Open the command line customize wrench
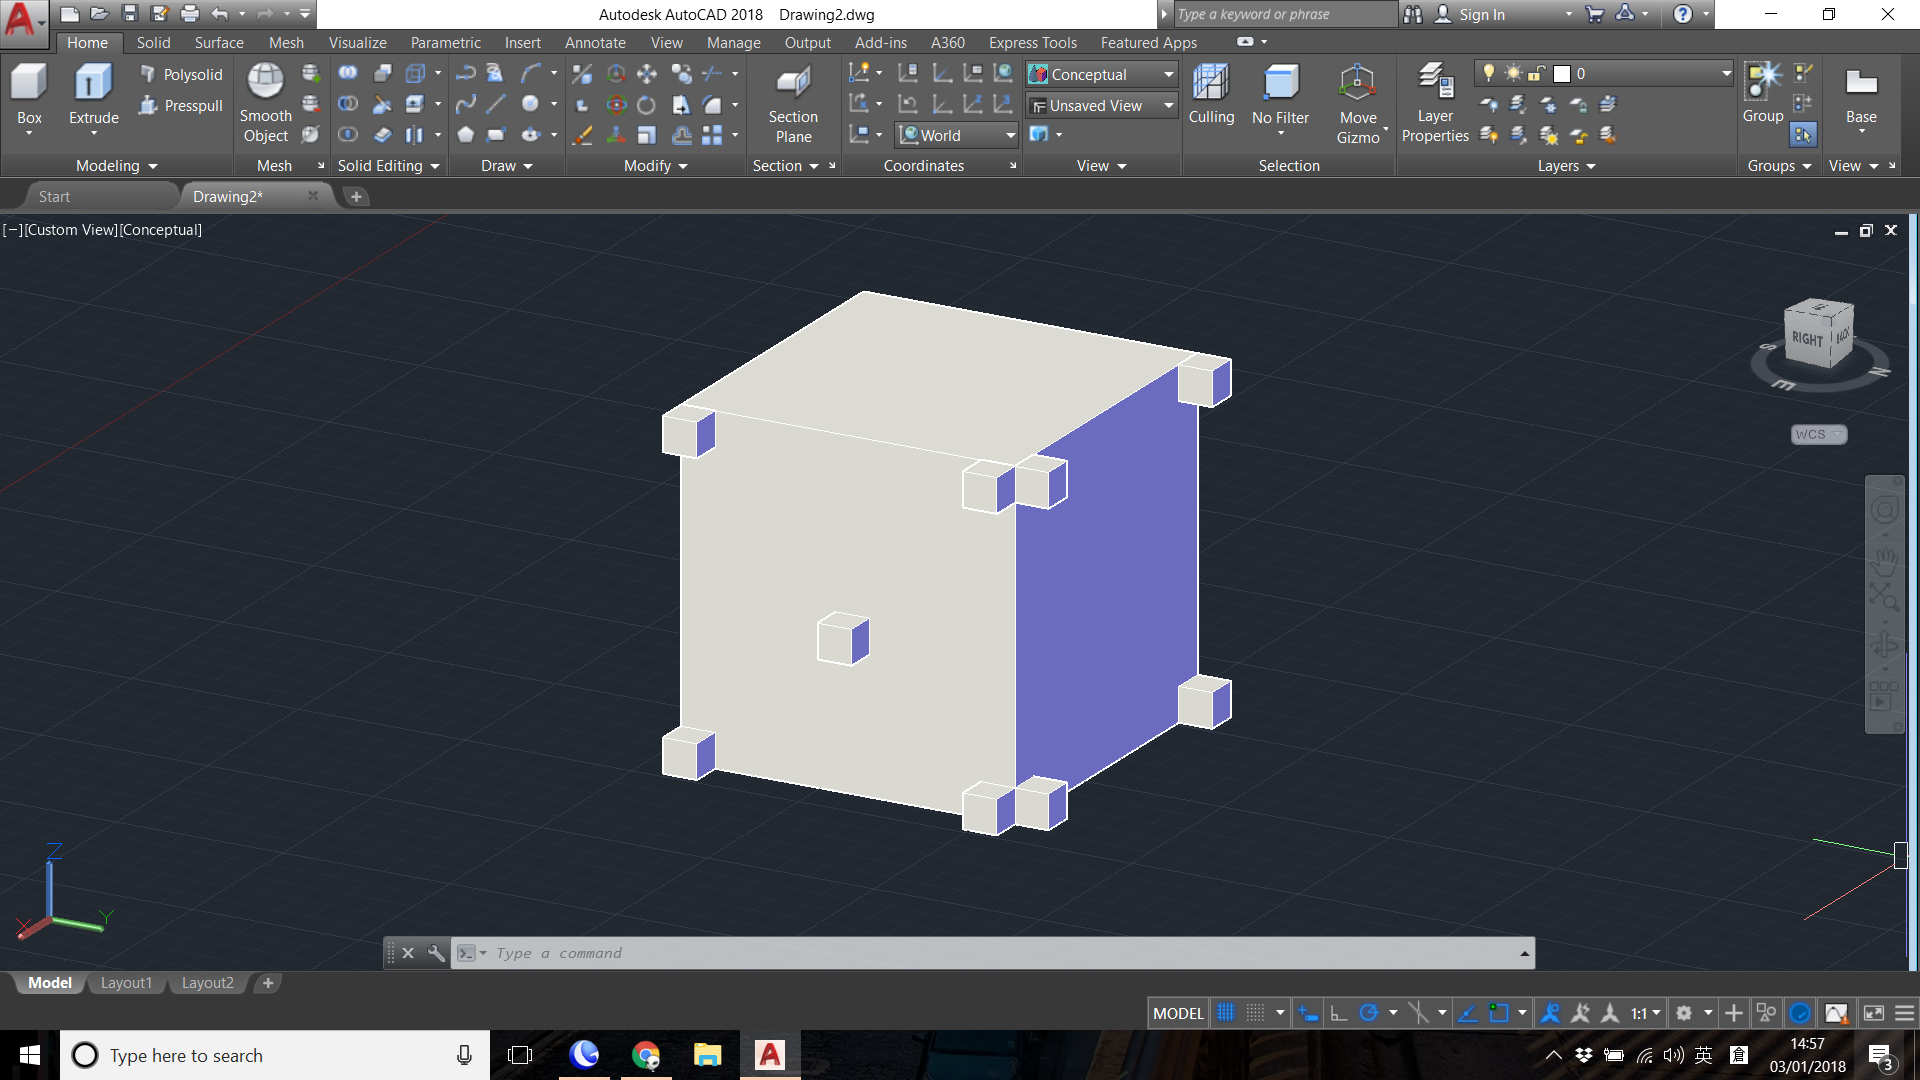Viewport: 1920px width, 1080px height. point(436,953)
